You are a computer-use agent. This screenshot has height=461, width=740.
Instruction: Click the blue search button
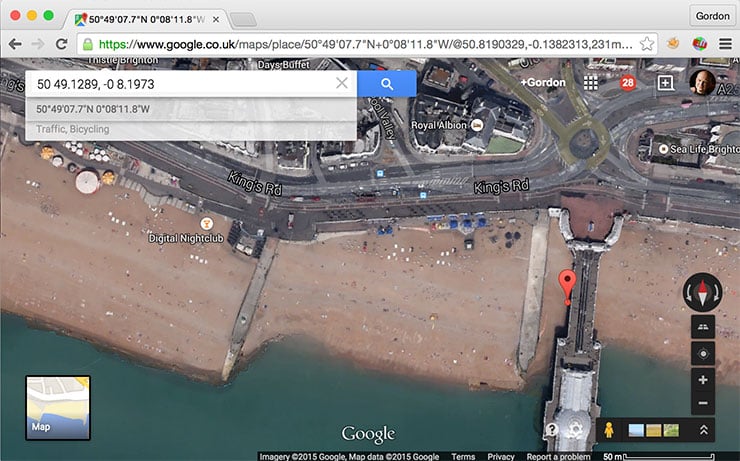[x=386, y=84]
